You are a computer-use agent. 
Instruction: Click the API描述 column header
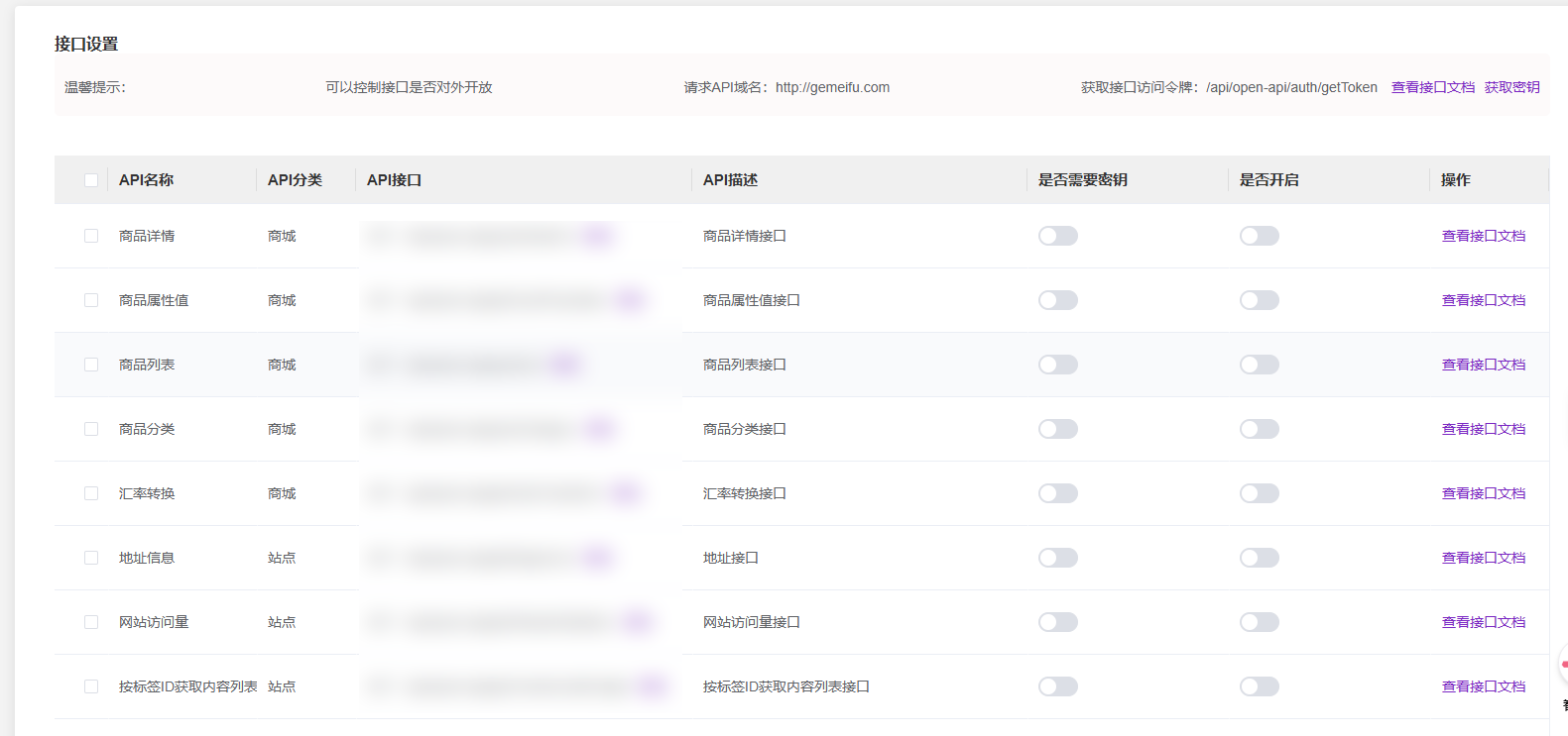[x=730, y=180]
